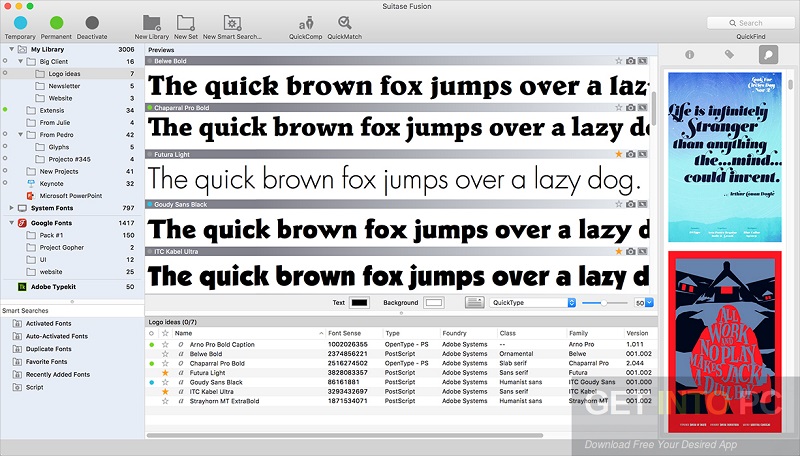Sort font list by the Name column

[248, 333]
